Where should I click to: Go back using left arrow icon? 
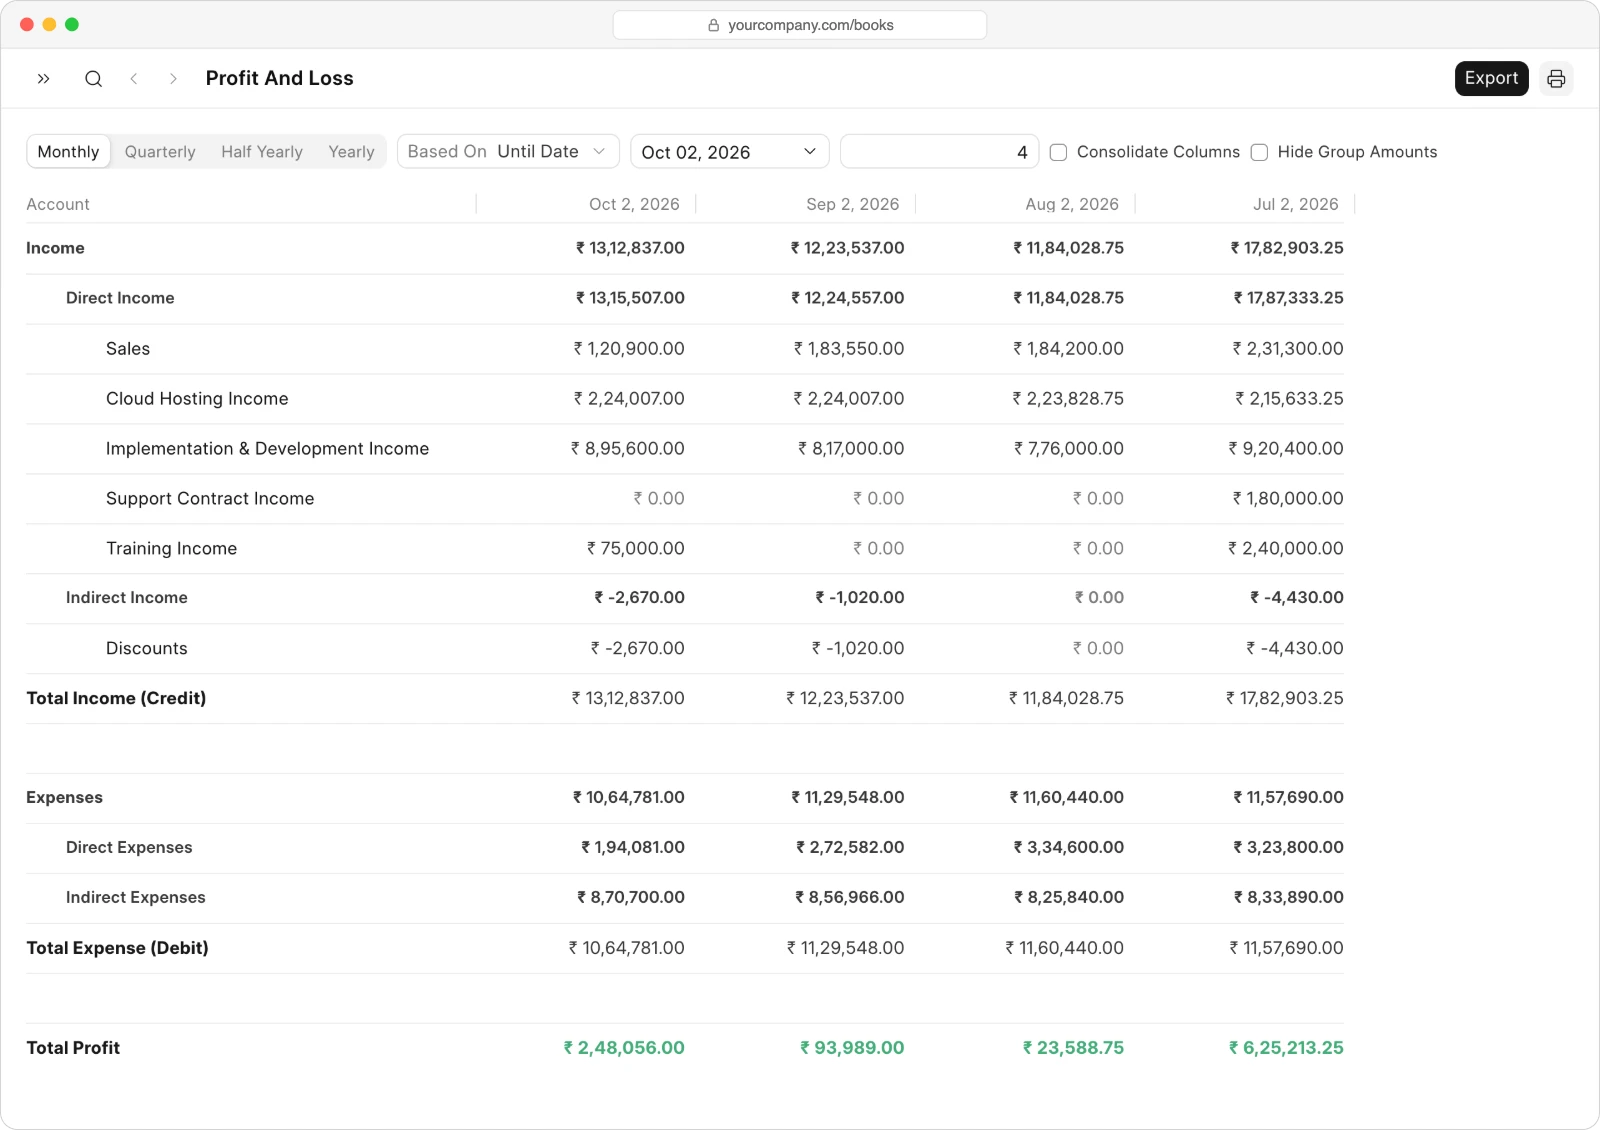[133, 79]
